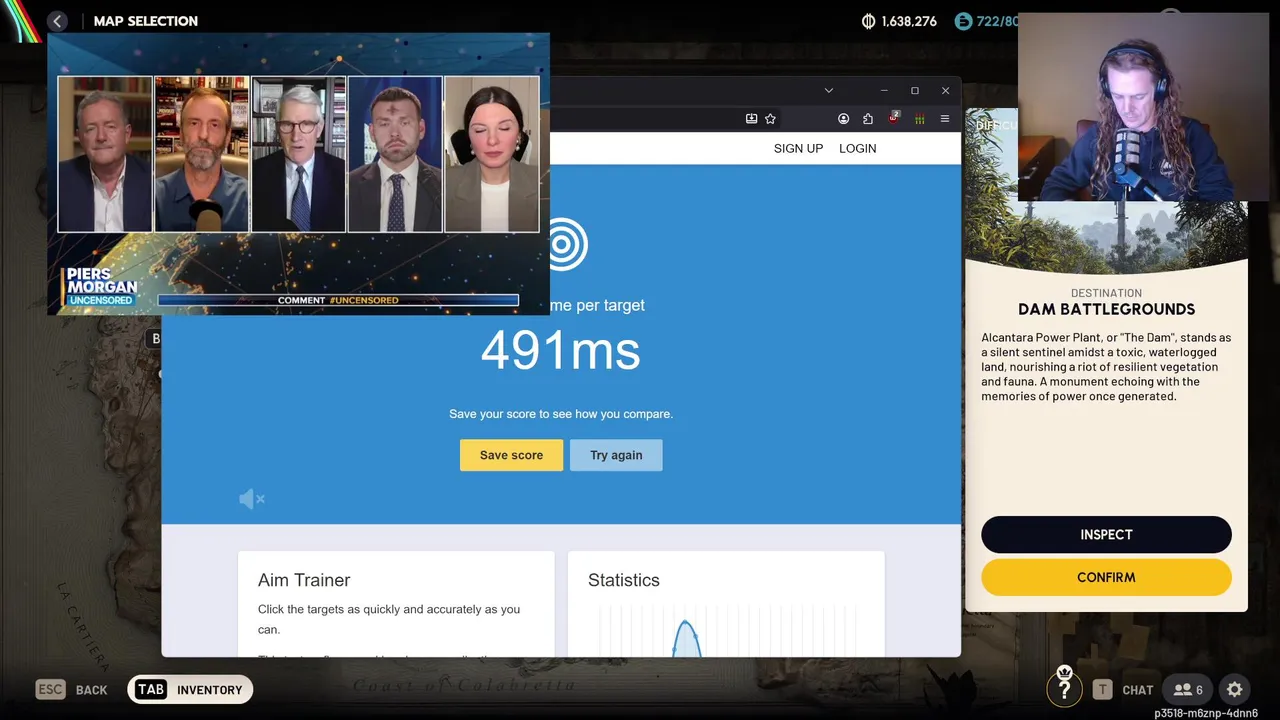The height and width of the screenshot is (720, 1280).
Task: Click the Save score button
Action: [x=511, y=455]
